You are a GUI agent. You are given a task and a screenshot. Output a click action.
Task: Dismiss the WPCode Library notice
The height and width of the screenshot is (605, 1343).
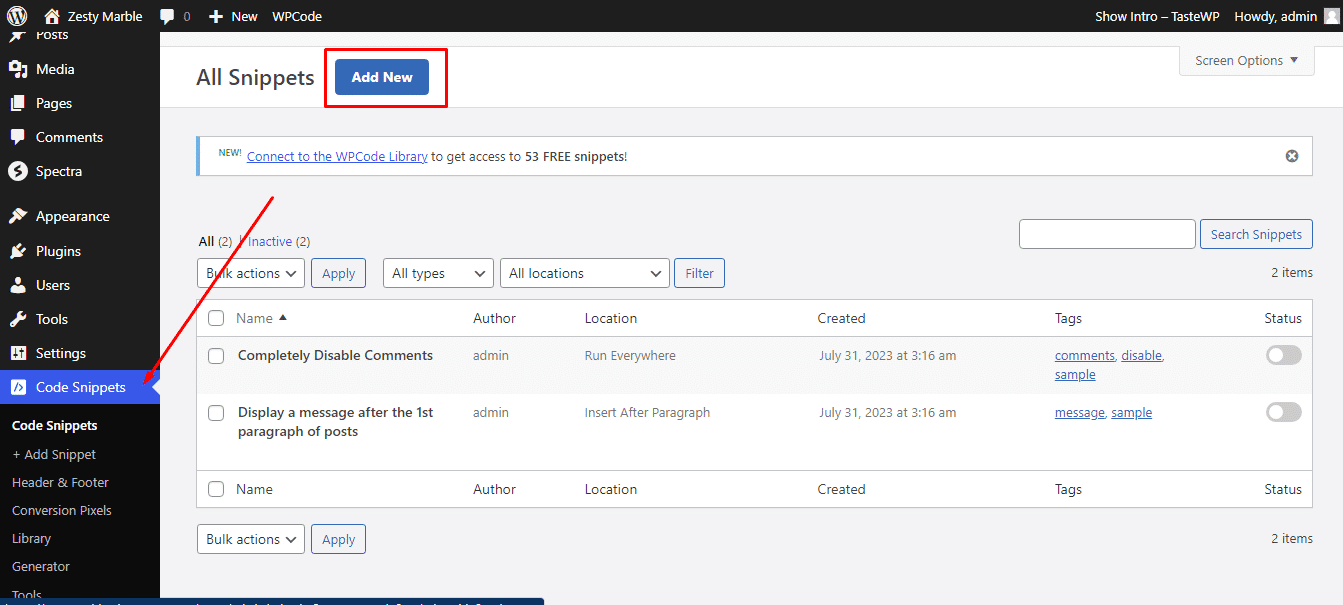pyautogui.click(x=1292, y=156)
